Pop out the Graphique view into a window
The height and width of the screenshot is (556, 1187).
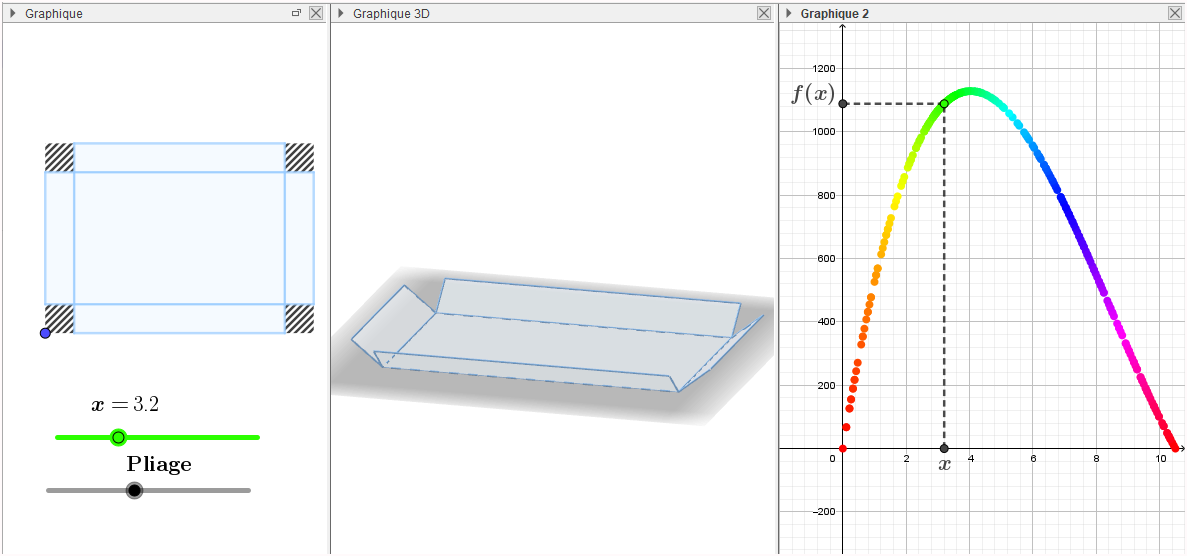click(296, 13)
